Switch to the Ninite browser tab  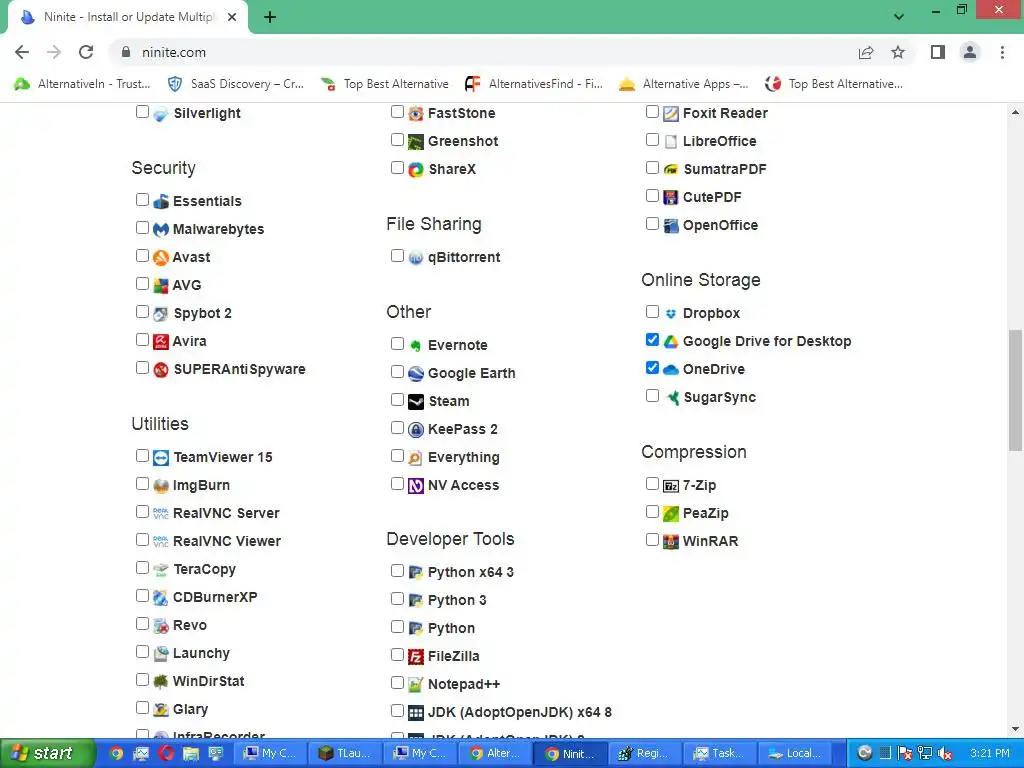pyautogui.click(x=128, y=17)
